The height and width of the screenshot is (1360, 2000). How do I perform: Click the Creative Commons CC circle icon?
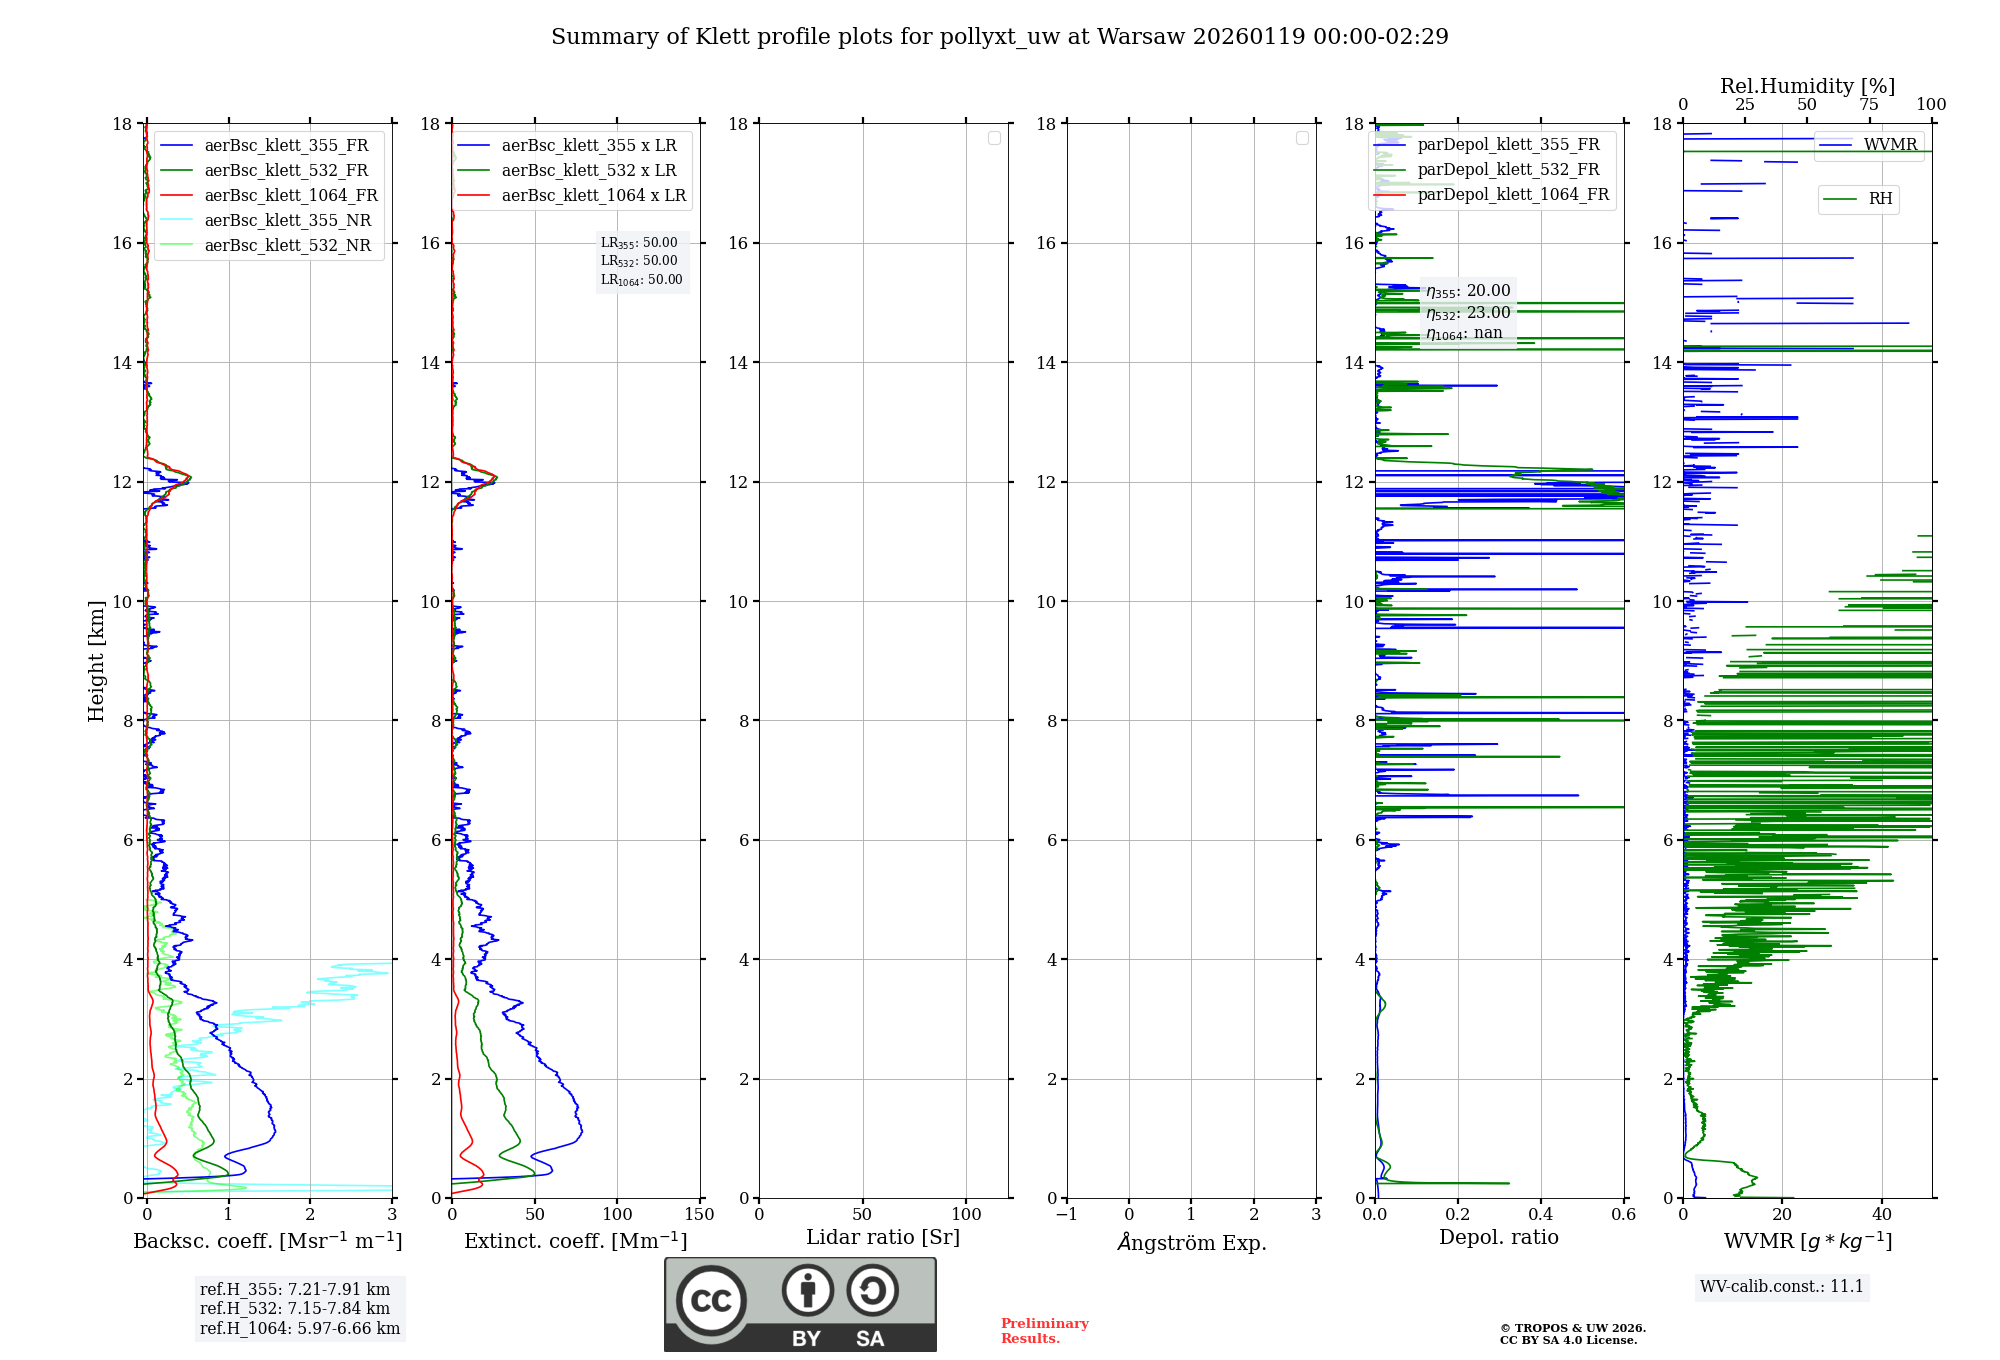tap(711, 1301)
